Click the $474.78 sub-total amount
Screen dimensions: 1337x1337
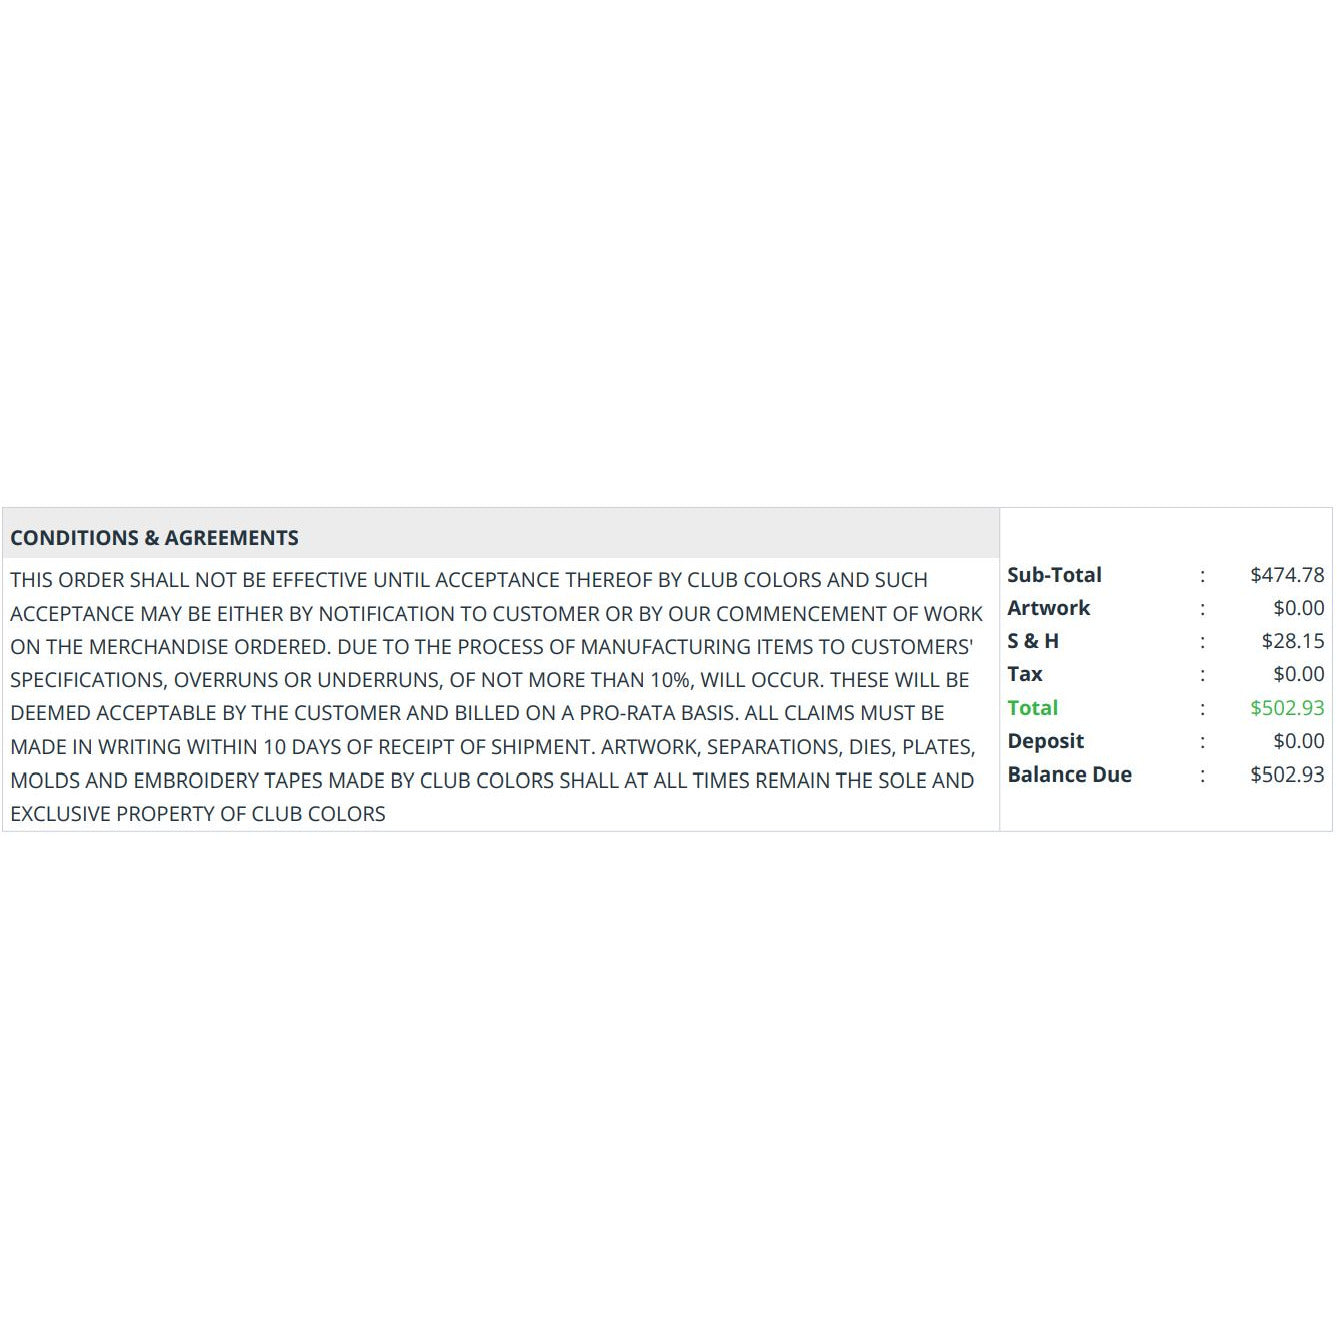point(1287,575)
